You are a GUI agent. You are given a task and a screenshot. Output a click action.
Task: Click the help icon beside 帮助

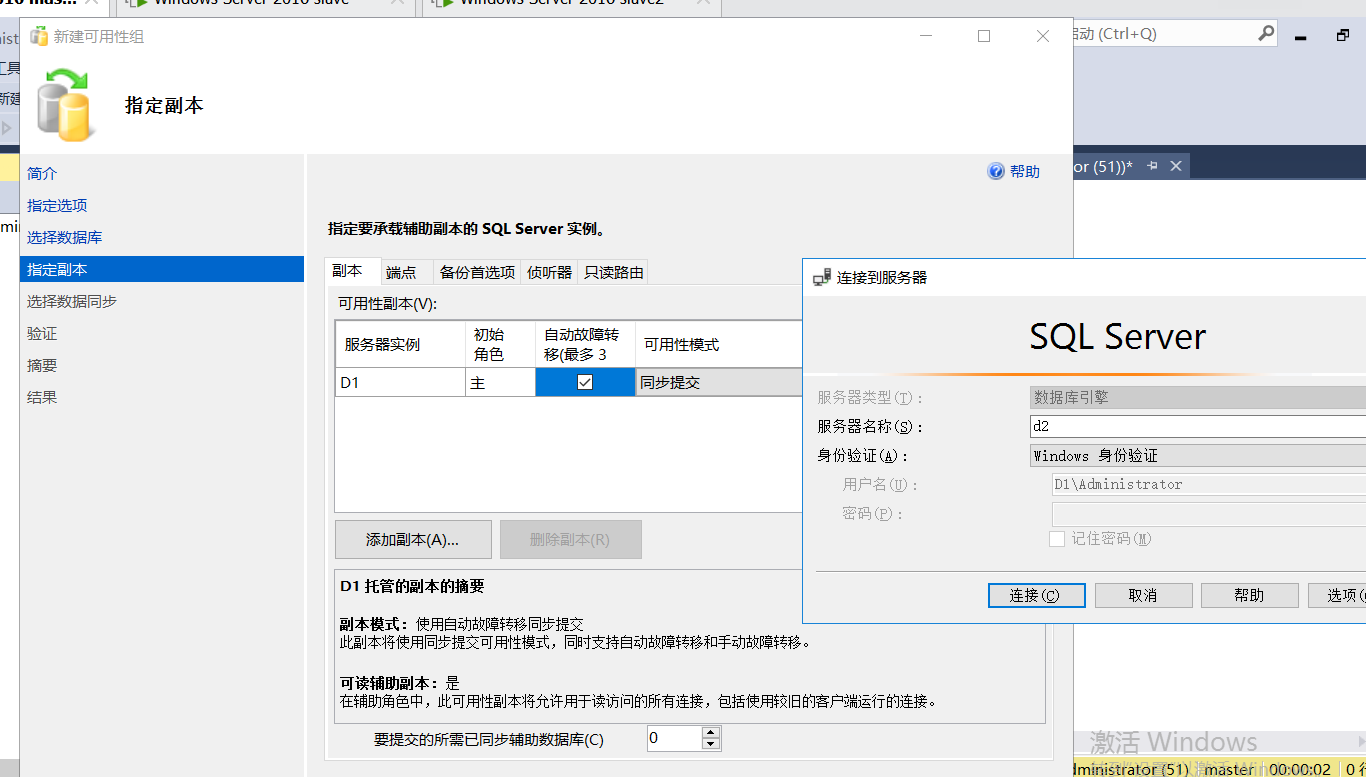(996, 171)
